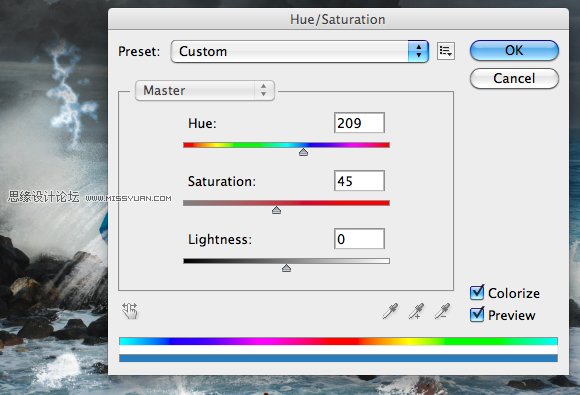Select the Add to Sample eyedropper
Viewport: 580px width, 395px height.
[x=417, y=311]
